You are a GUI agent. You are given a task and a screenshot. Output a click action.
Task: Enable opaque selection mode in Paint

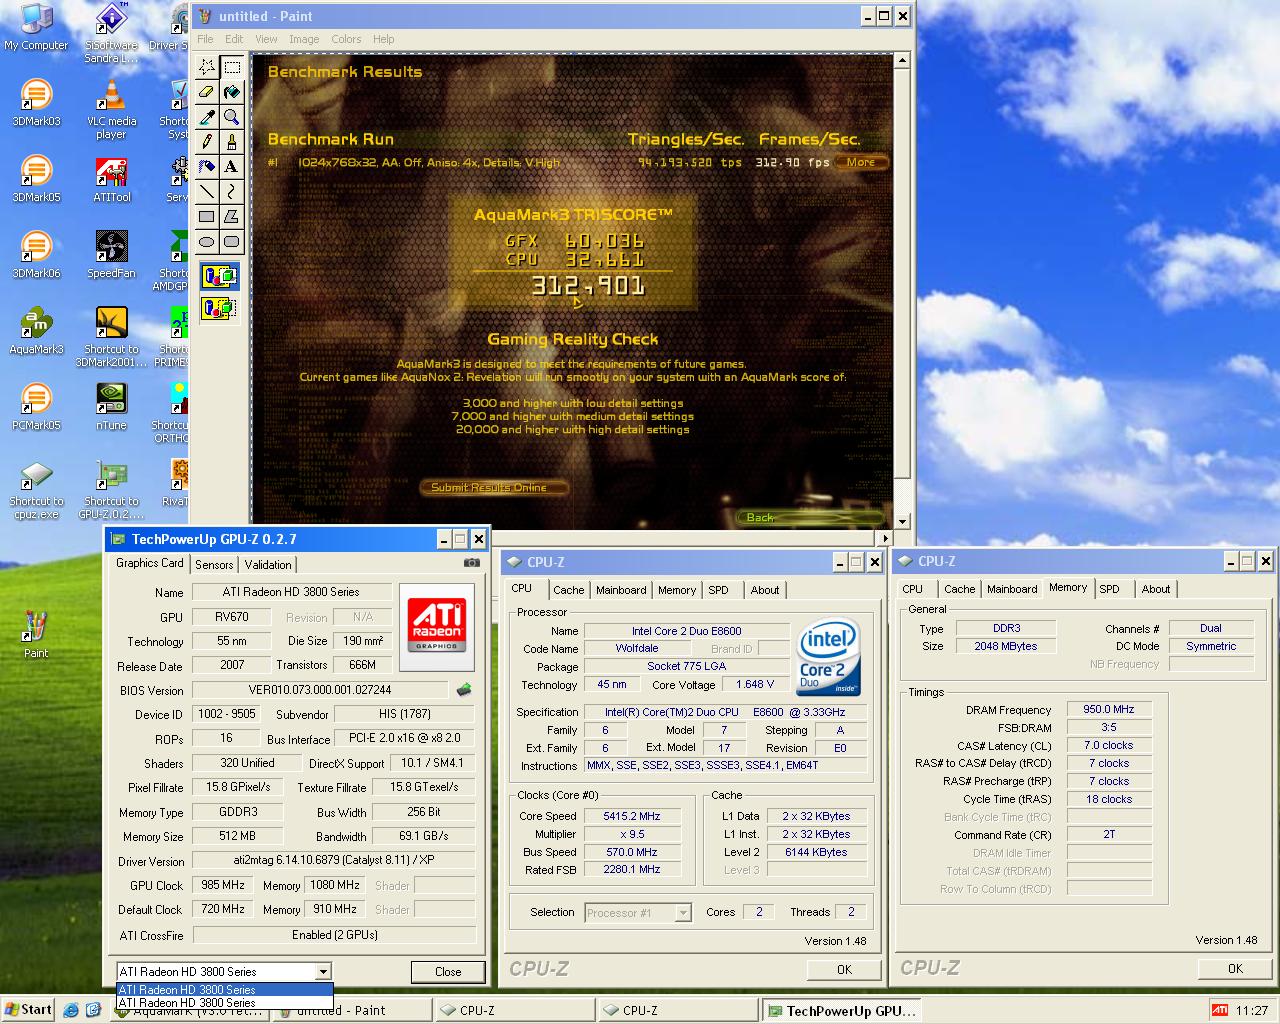pyautogui.click(x=219, y=276)
